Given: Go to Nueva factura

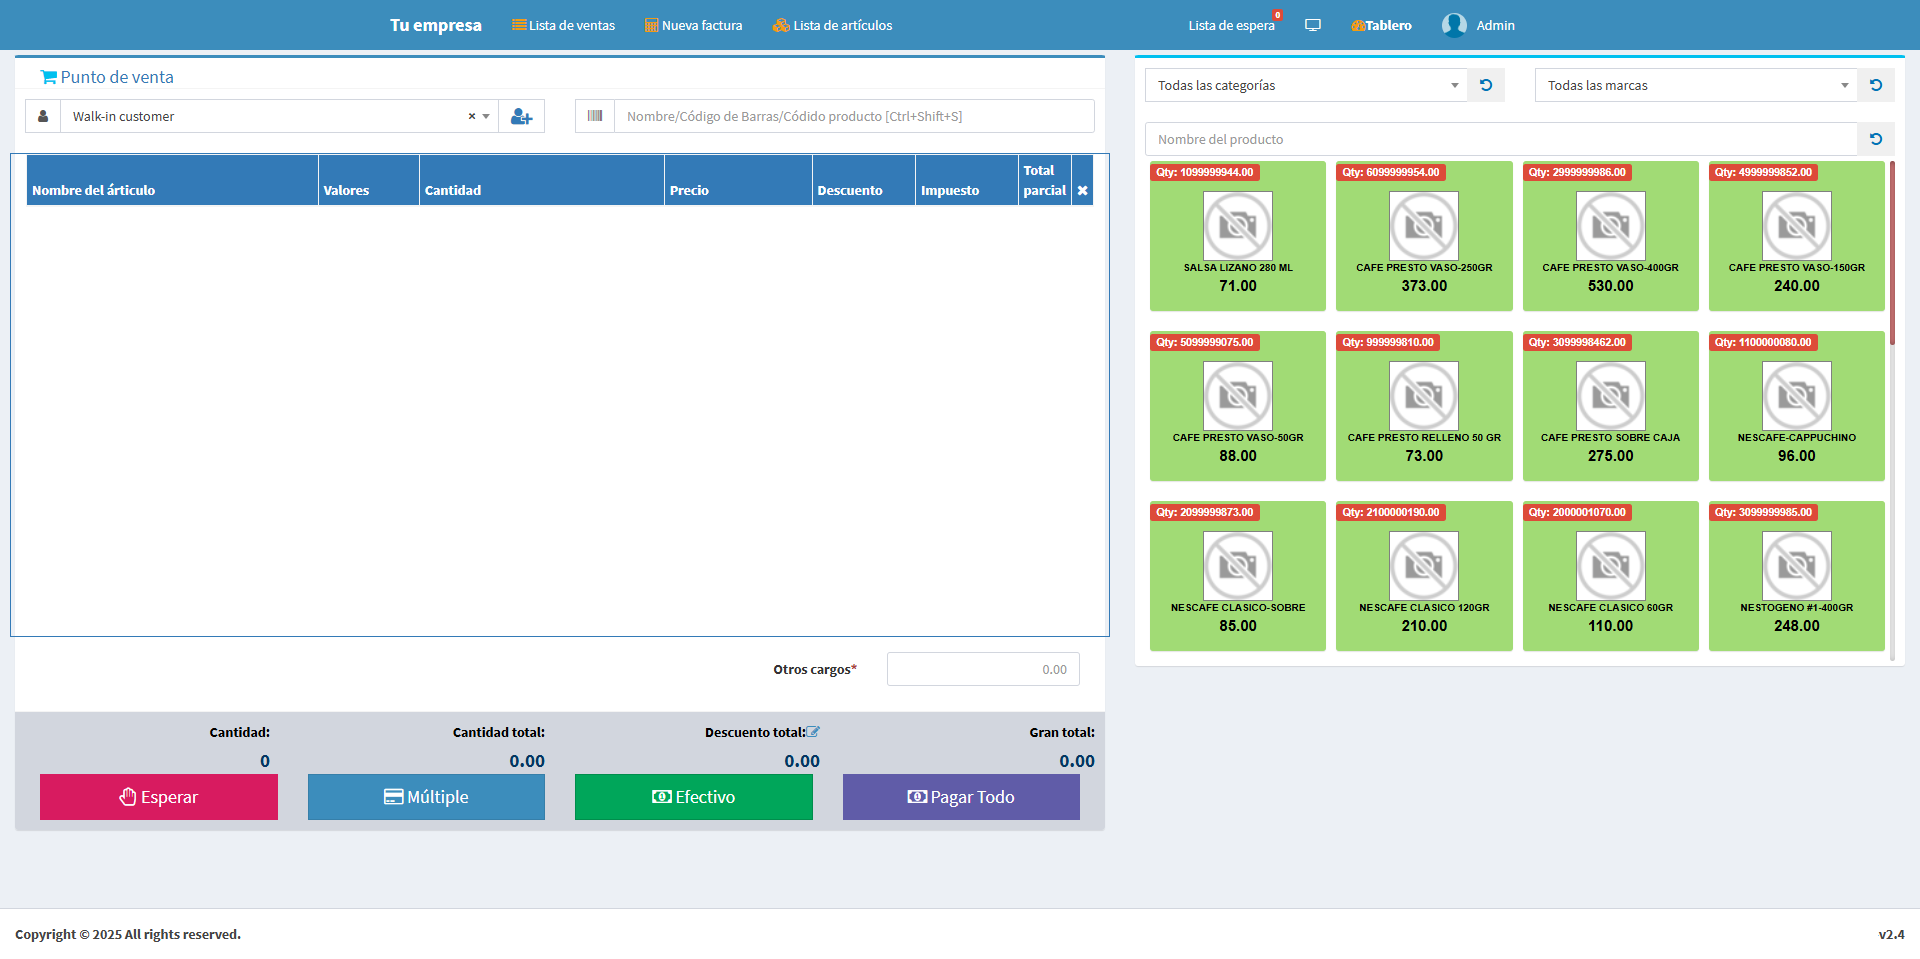Looking at the screenshot, I should pos(693,26).
